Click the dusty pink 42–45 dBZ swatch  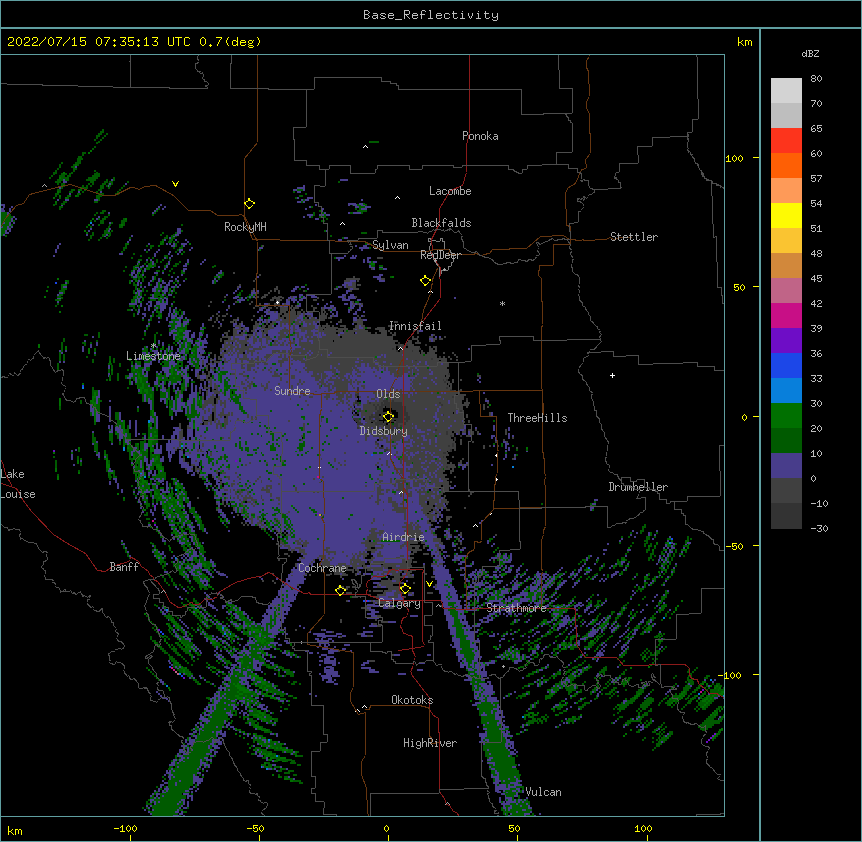click(786, 291)
